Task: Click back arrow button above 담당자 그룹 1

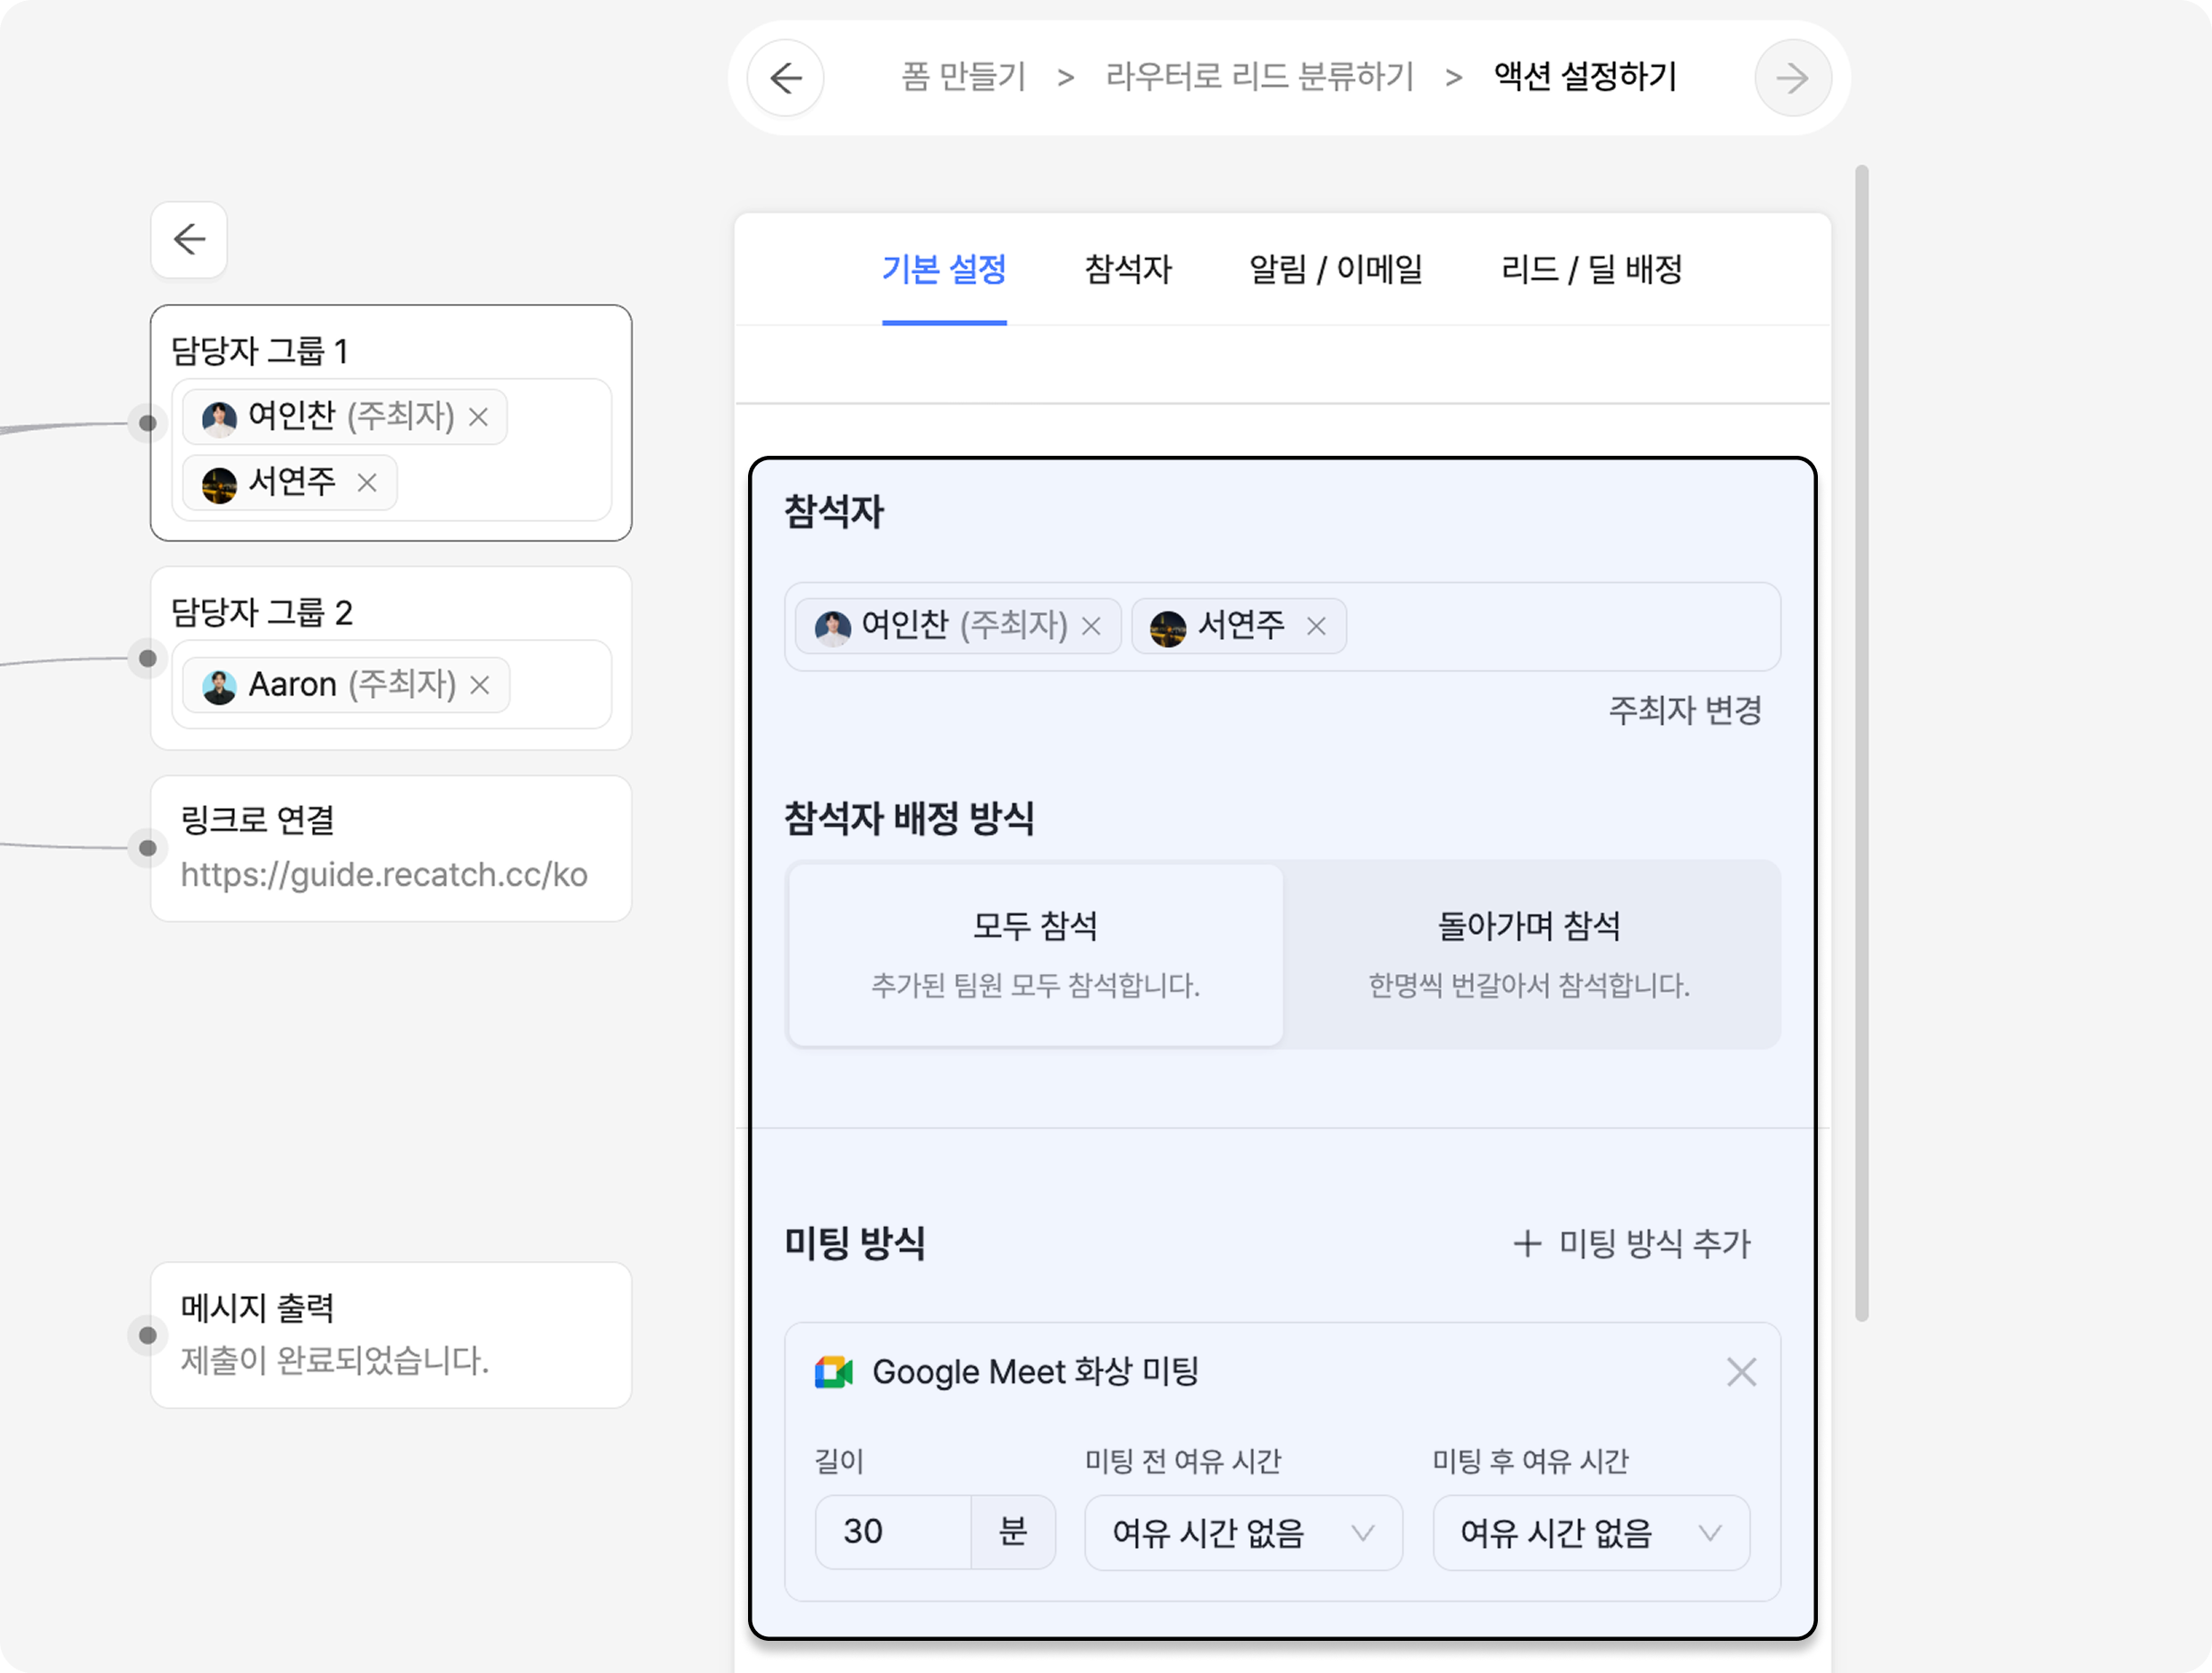Action: coord(189,240)
